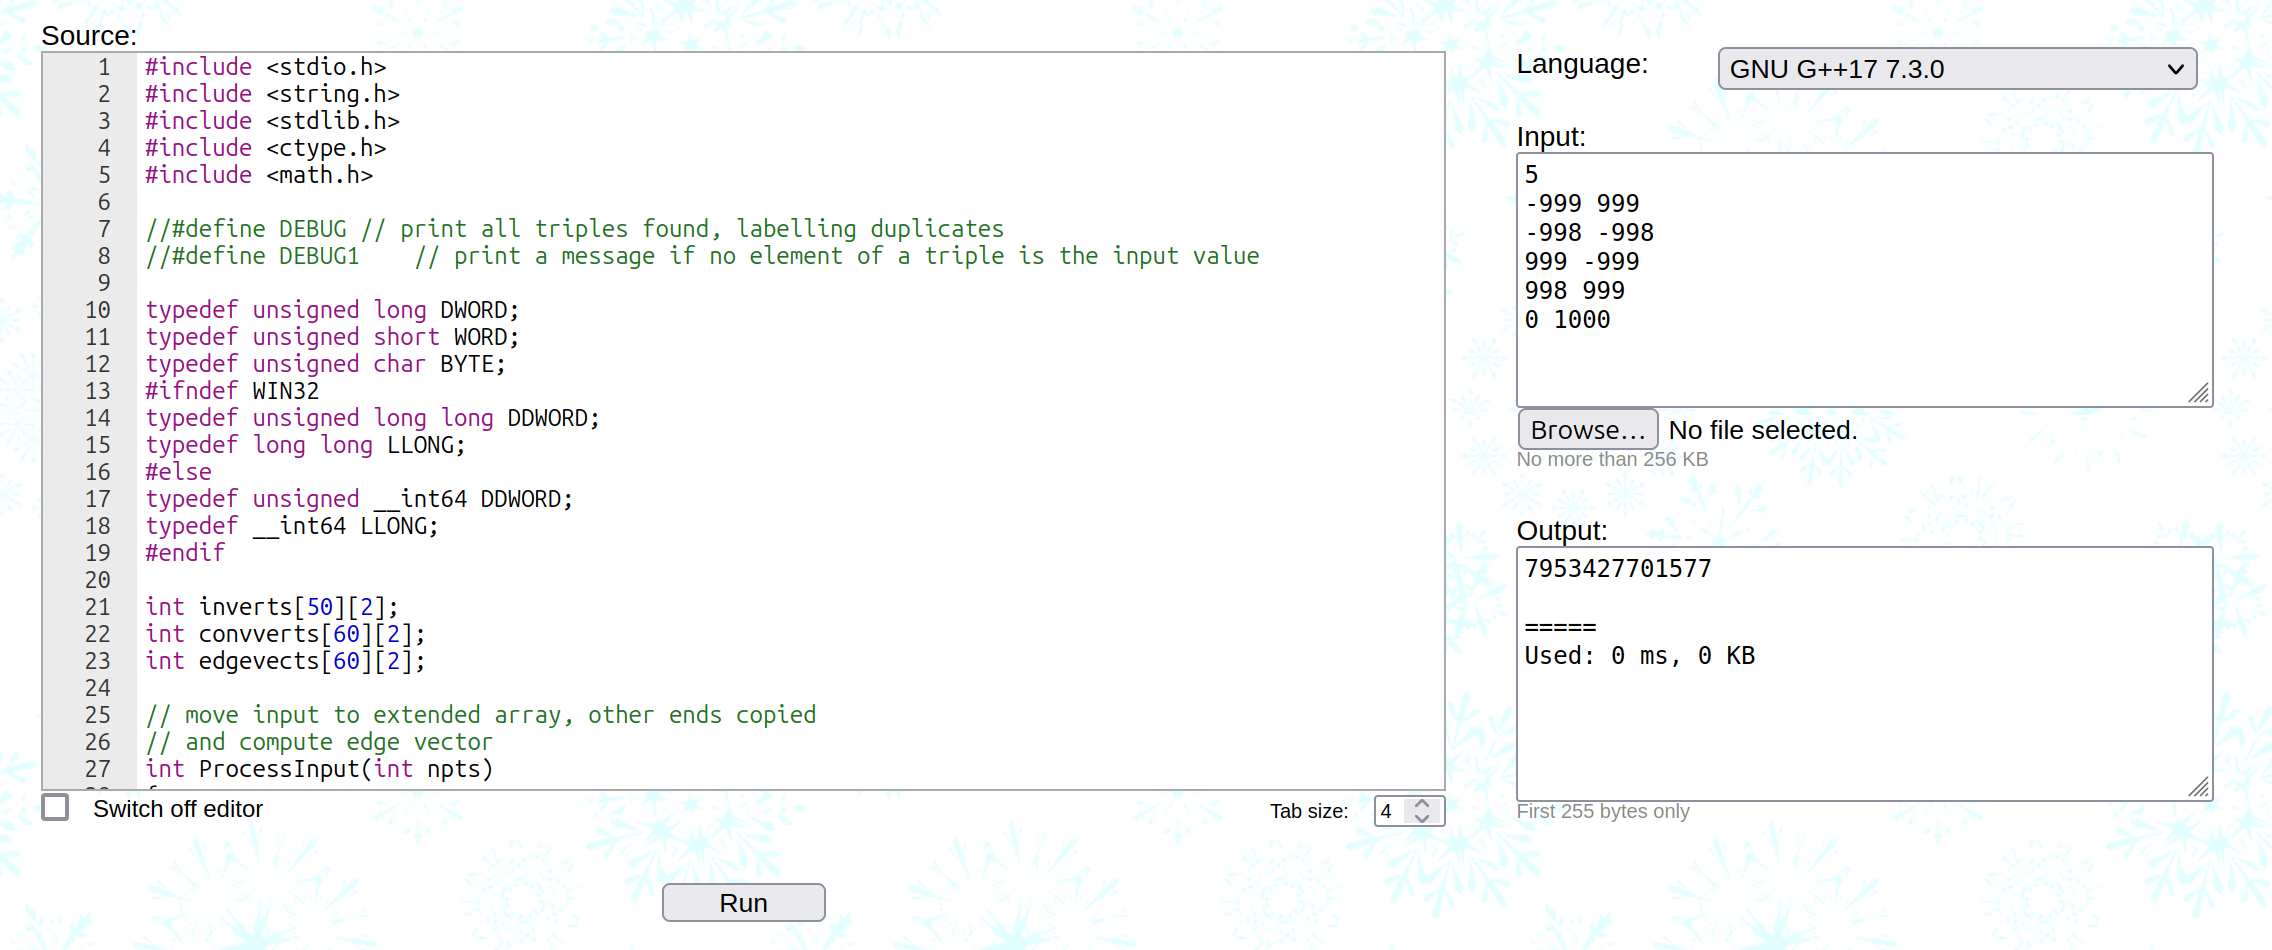Decrease tab size with the down arrow

[1422, 818]
